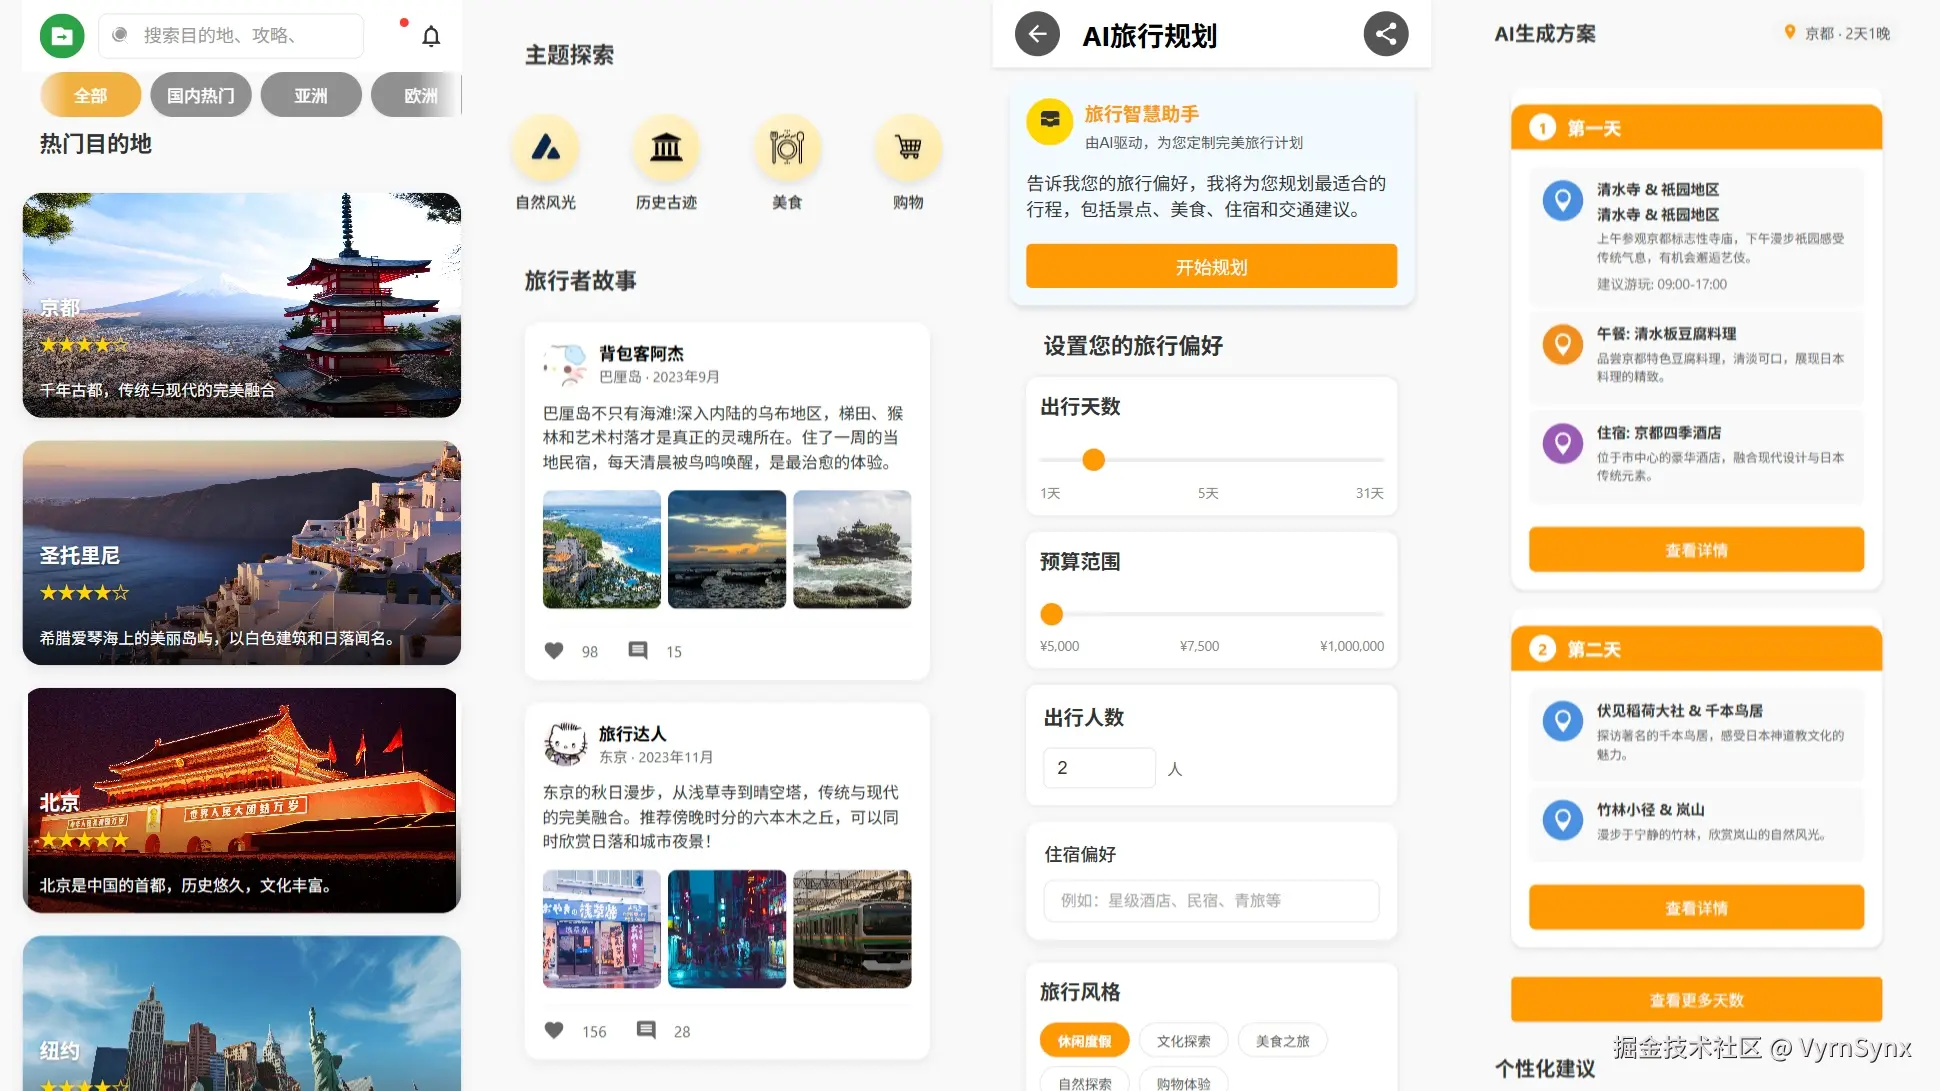The height and width of the screenshot is (1091, 1940).
Task: Open the 历史古迹 museum icon
Action: point(666,149)
